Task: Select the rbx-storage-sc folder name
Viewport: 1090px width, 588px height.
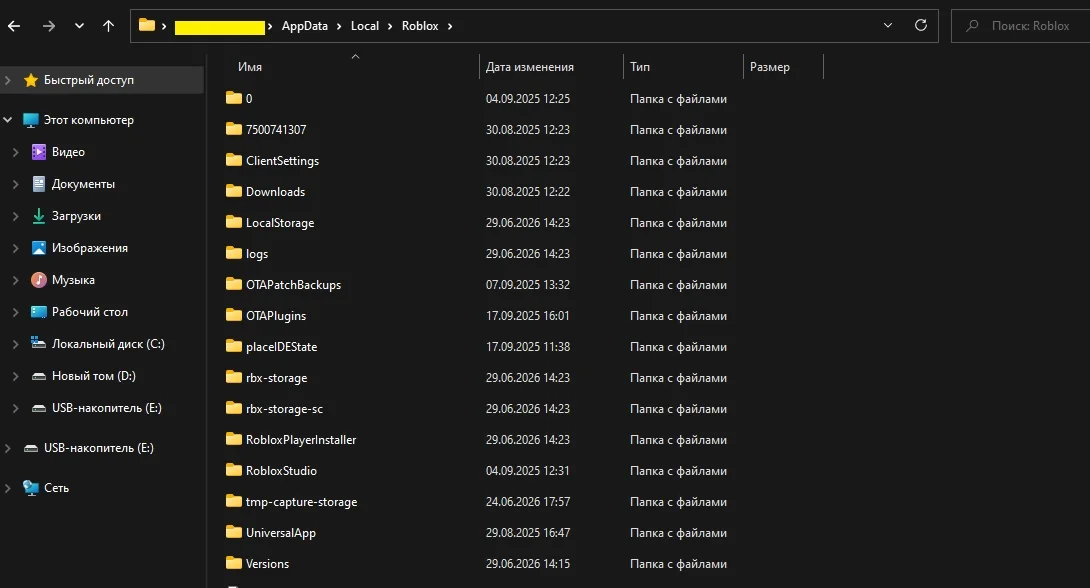Action: click(284, 409)
